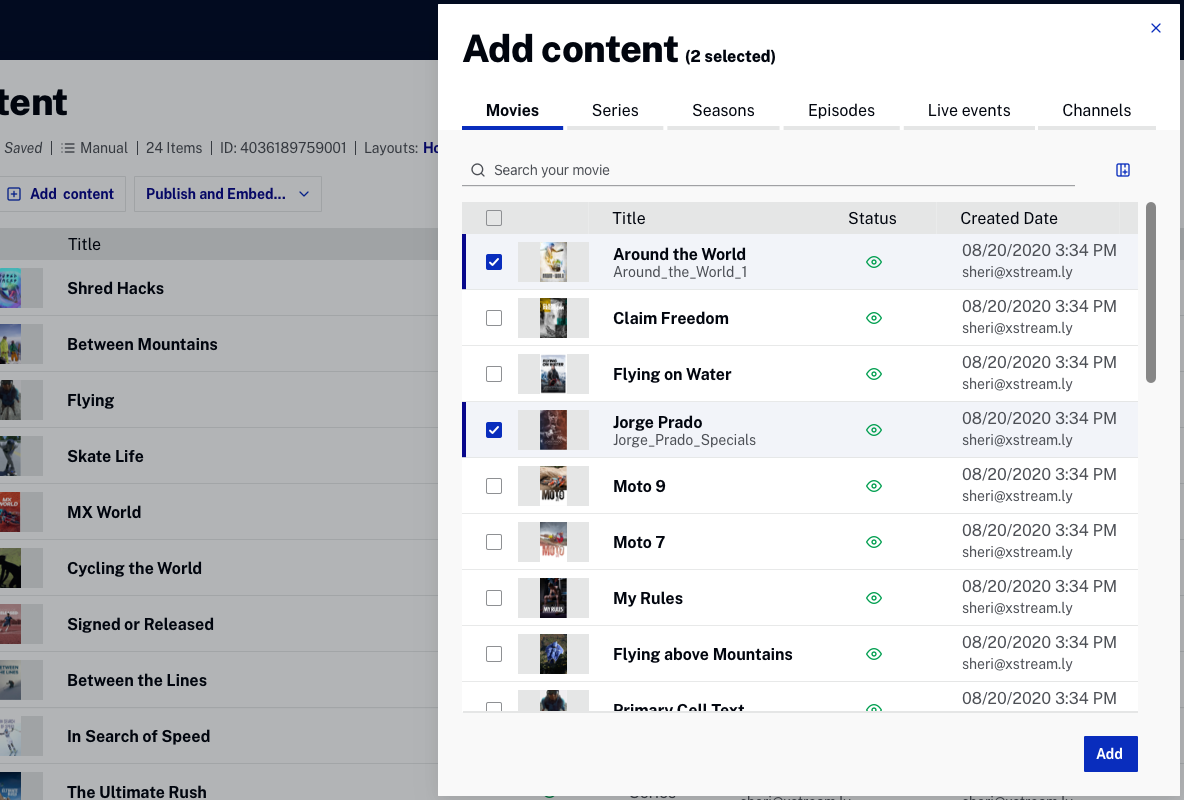Open the Live events tab
The width and height of the screenshot is (1184, 800).
(968, 110)
